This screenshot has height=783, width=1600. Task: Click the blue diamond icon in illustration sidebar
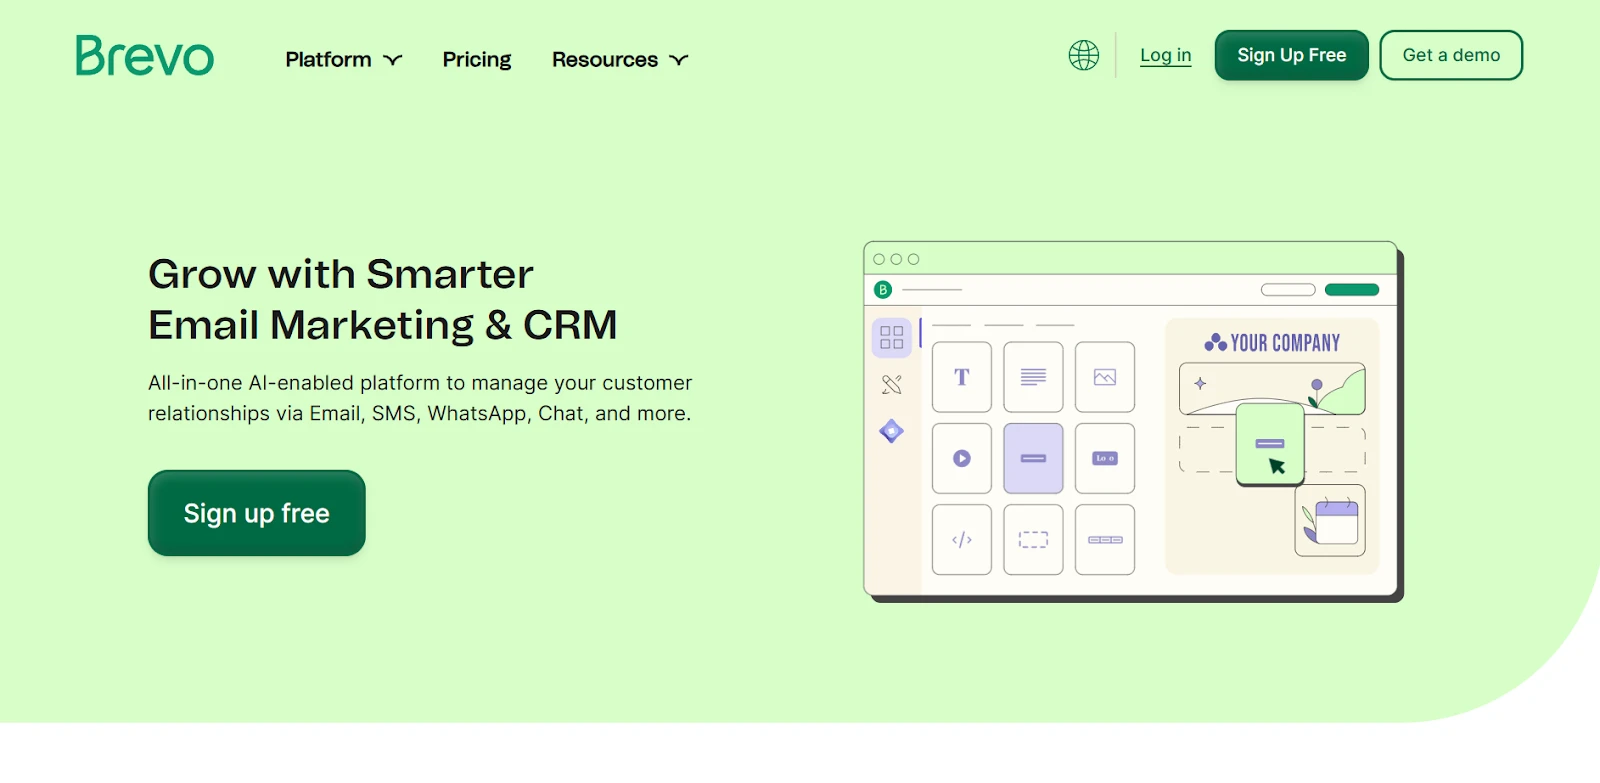coord(891,431)
